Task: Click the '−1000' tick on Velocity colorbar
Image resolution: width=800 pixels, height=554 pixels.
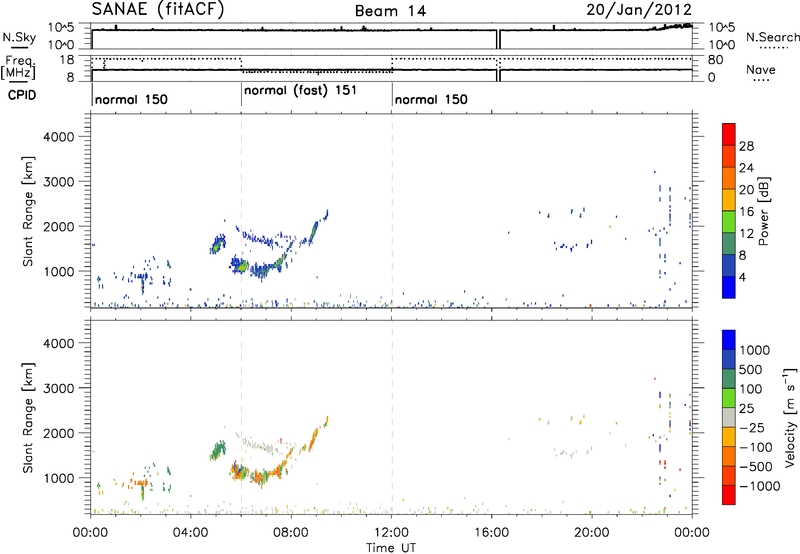Action: [759, 486]
